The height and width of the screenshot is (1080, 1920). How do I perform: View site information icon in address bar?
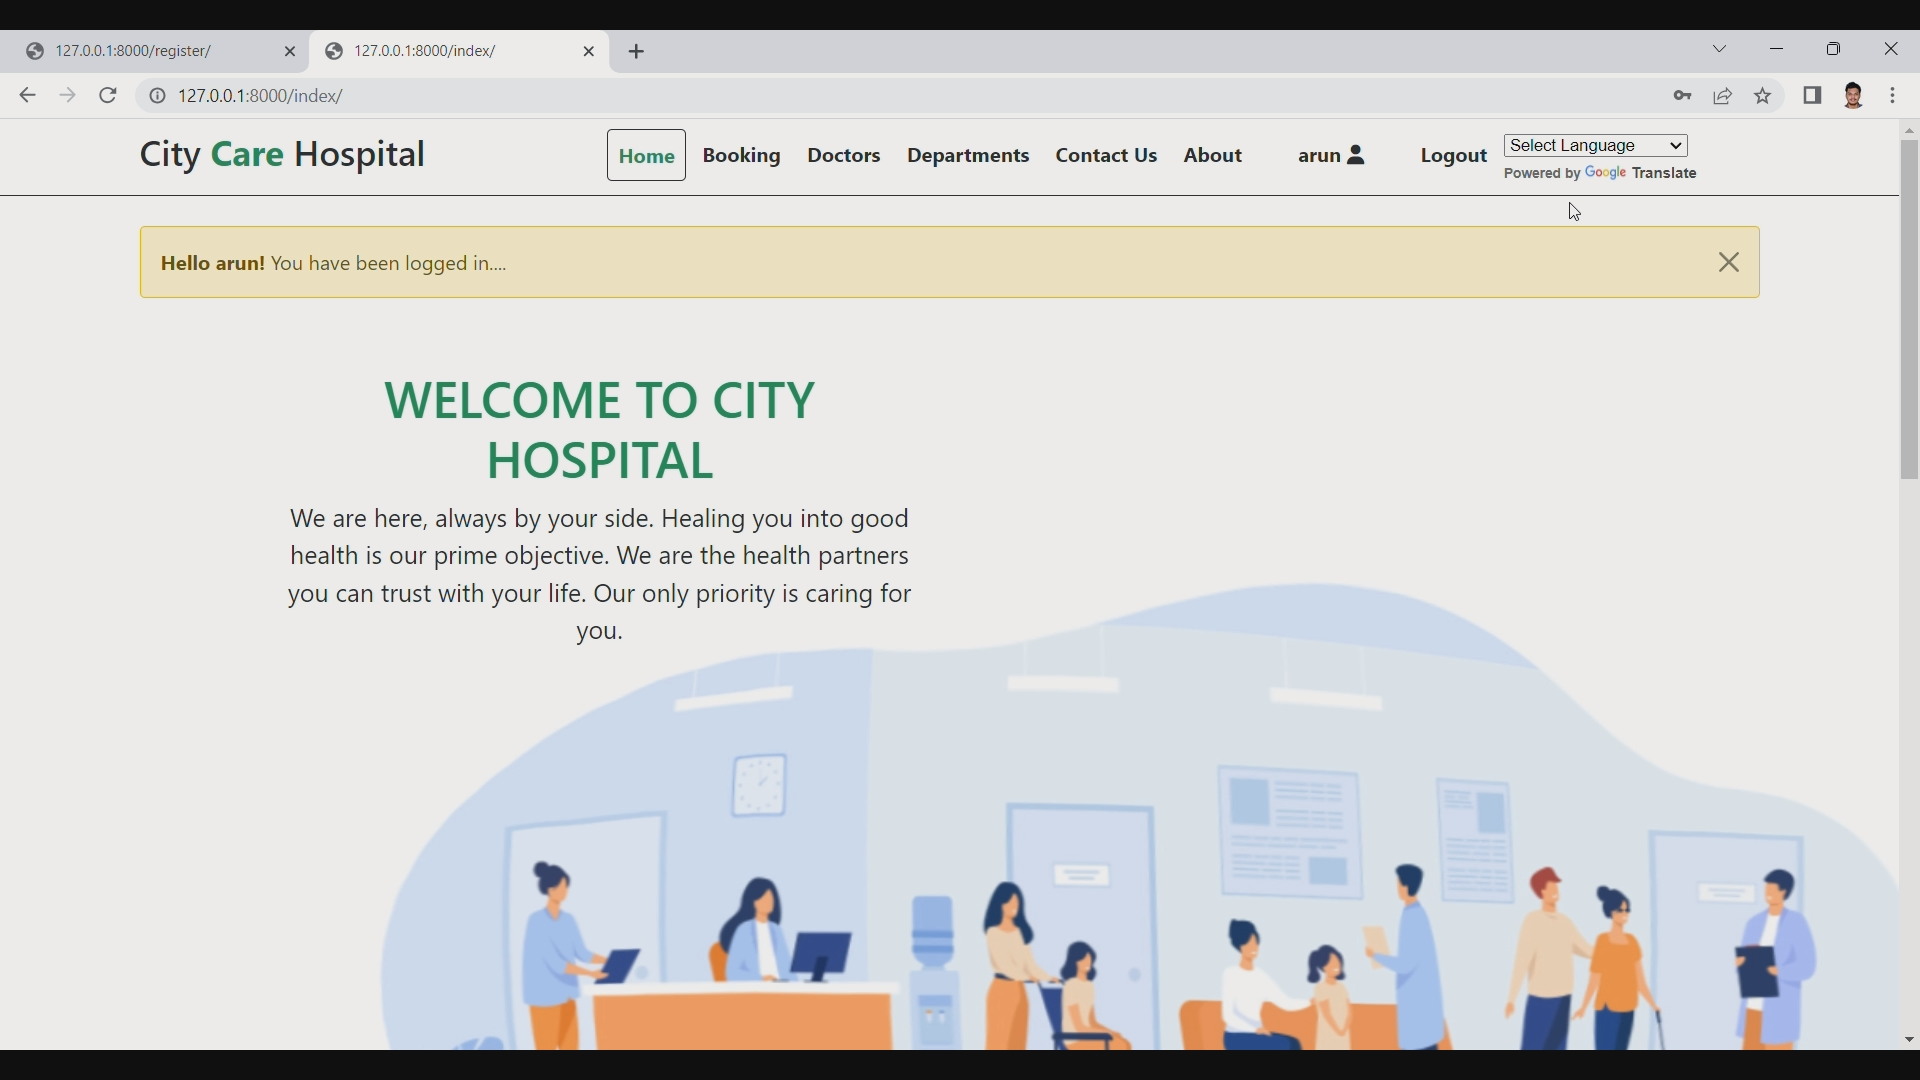coord(157,96)
